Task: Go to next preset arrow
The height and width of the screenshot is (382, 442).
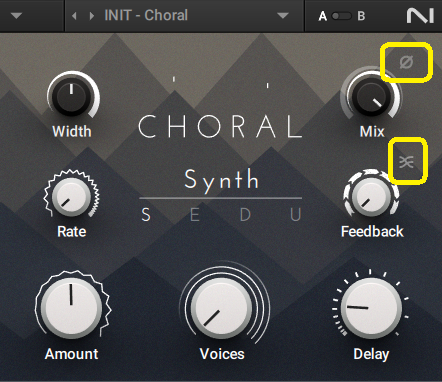Action: 91,16
